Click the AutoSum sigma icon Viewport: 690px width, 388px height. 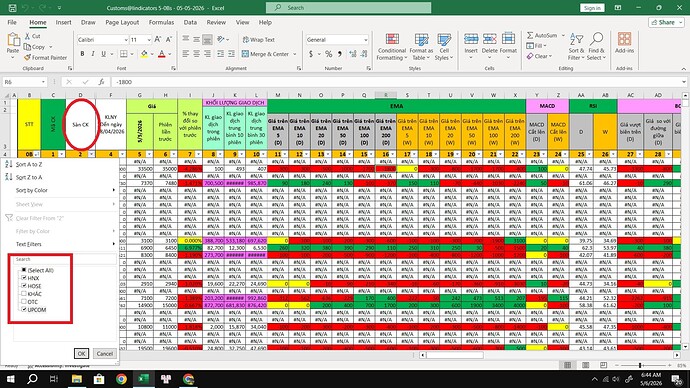[530, 35]
